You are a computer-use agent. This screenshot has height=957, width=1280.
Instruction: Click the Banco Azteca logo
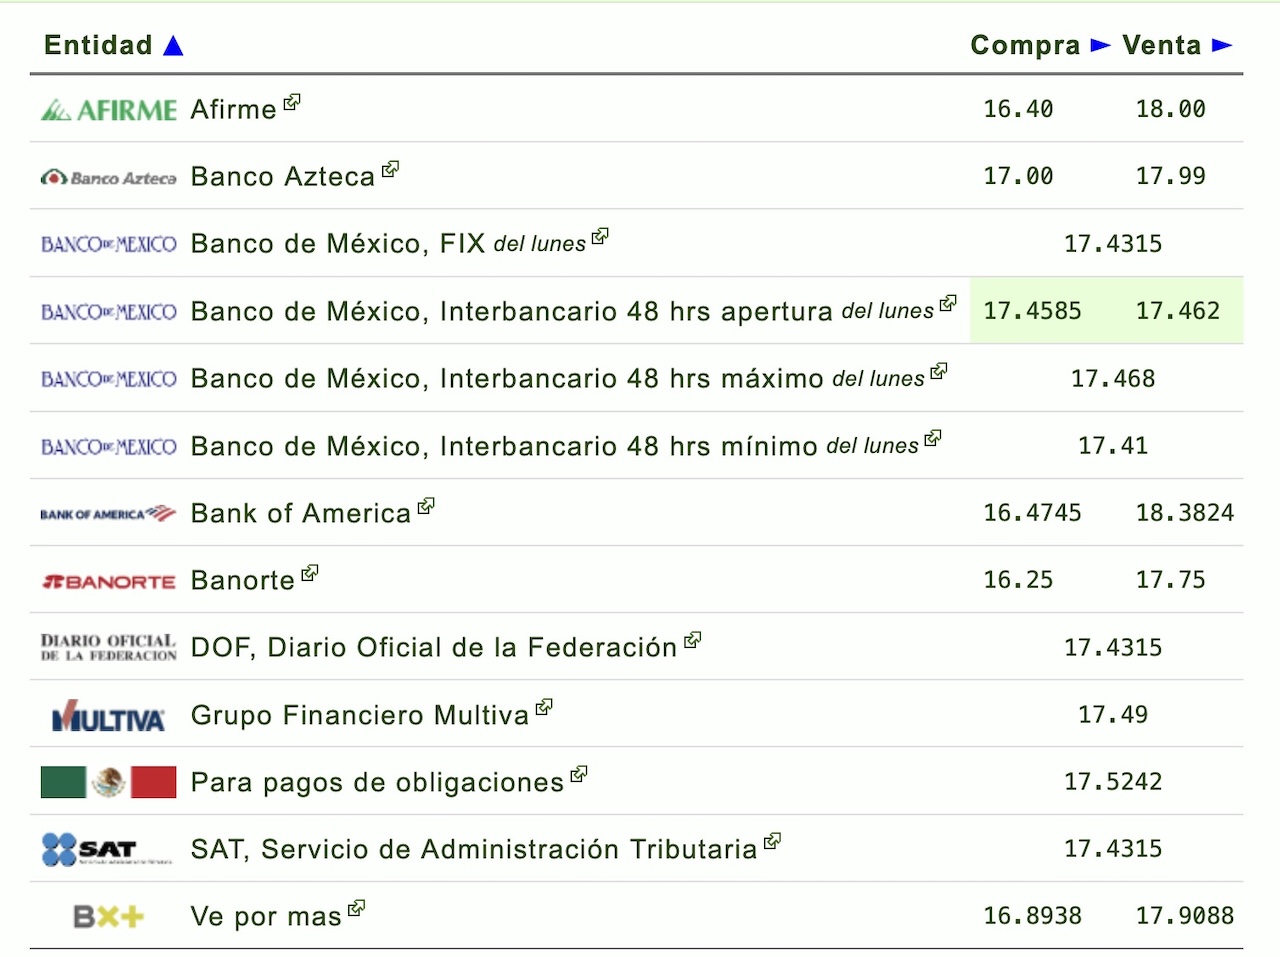pyautogui.click(x=109, y=177)
